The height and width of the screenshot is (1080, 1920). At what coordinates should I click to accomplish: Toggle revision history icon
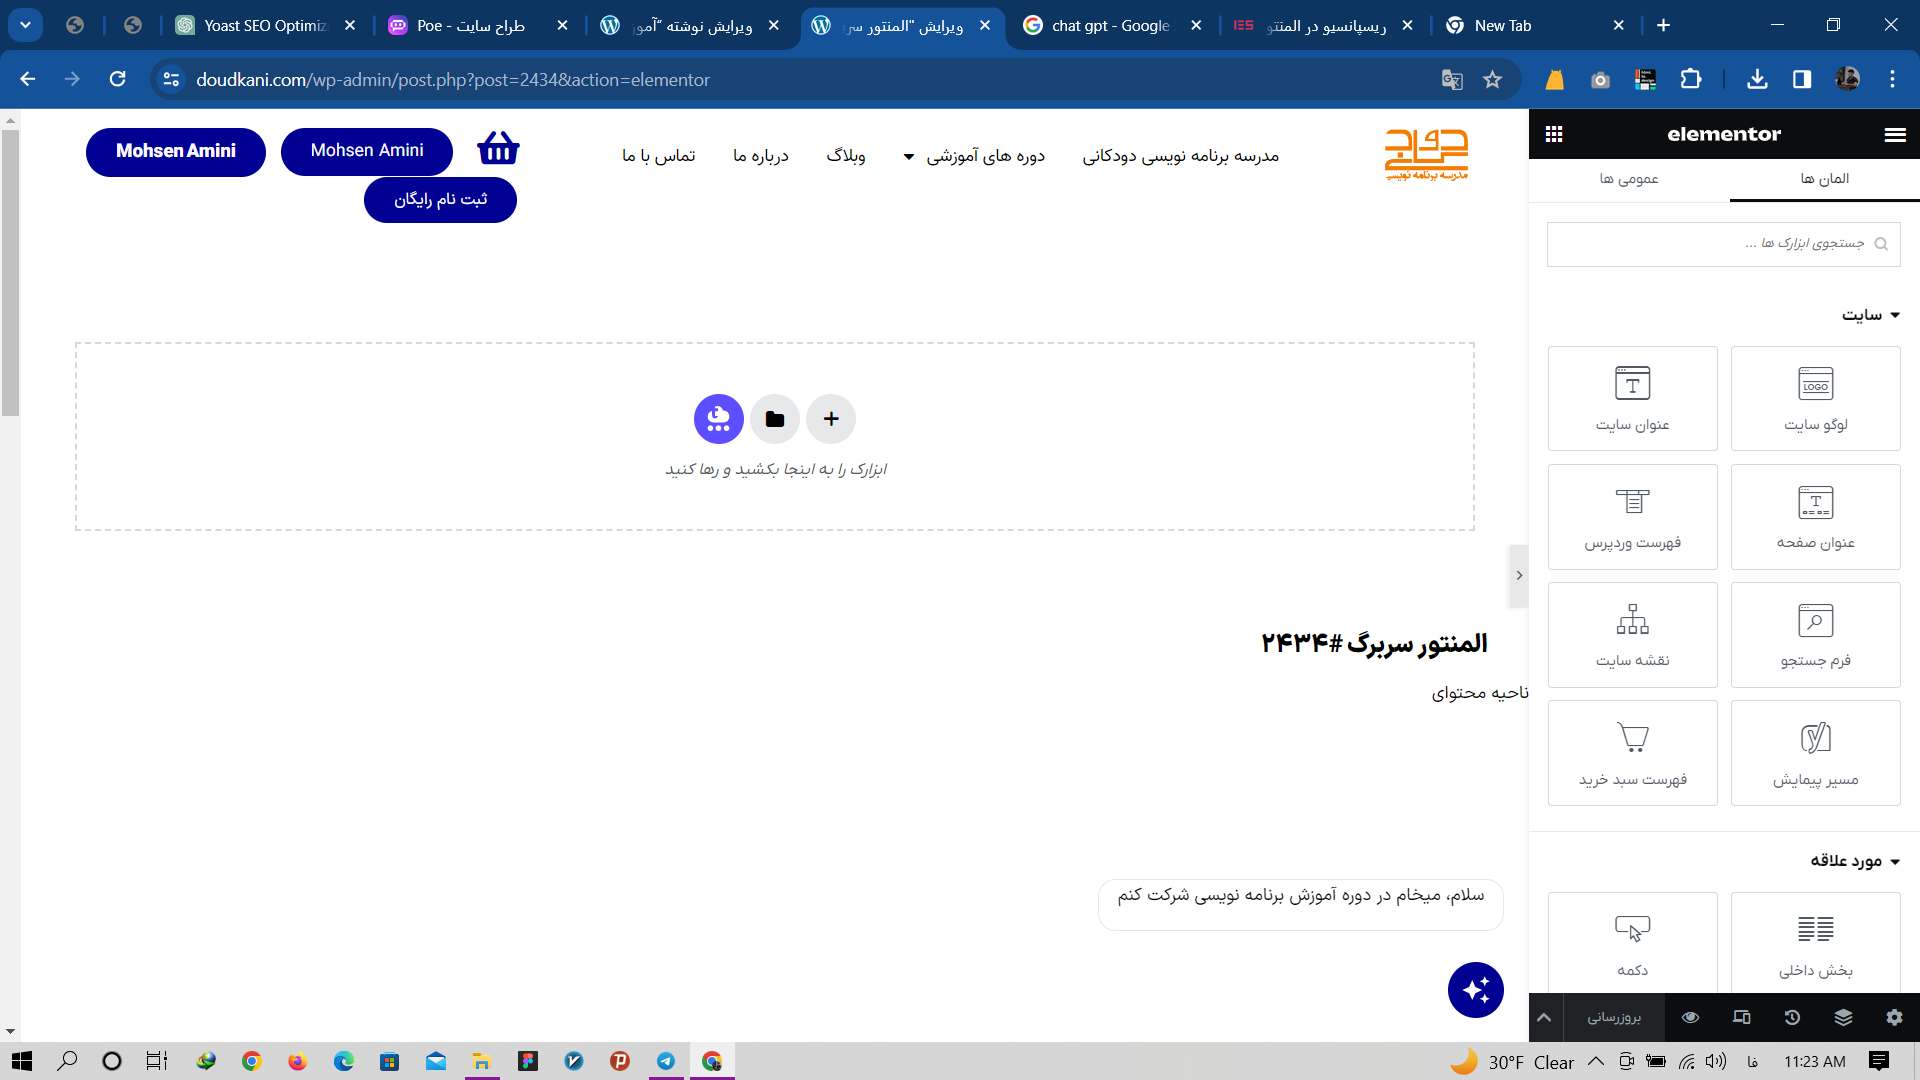pos(1792,1017)
